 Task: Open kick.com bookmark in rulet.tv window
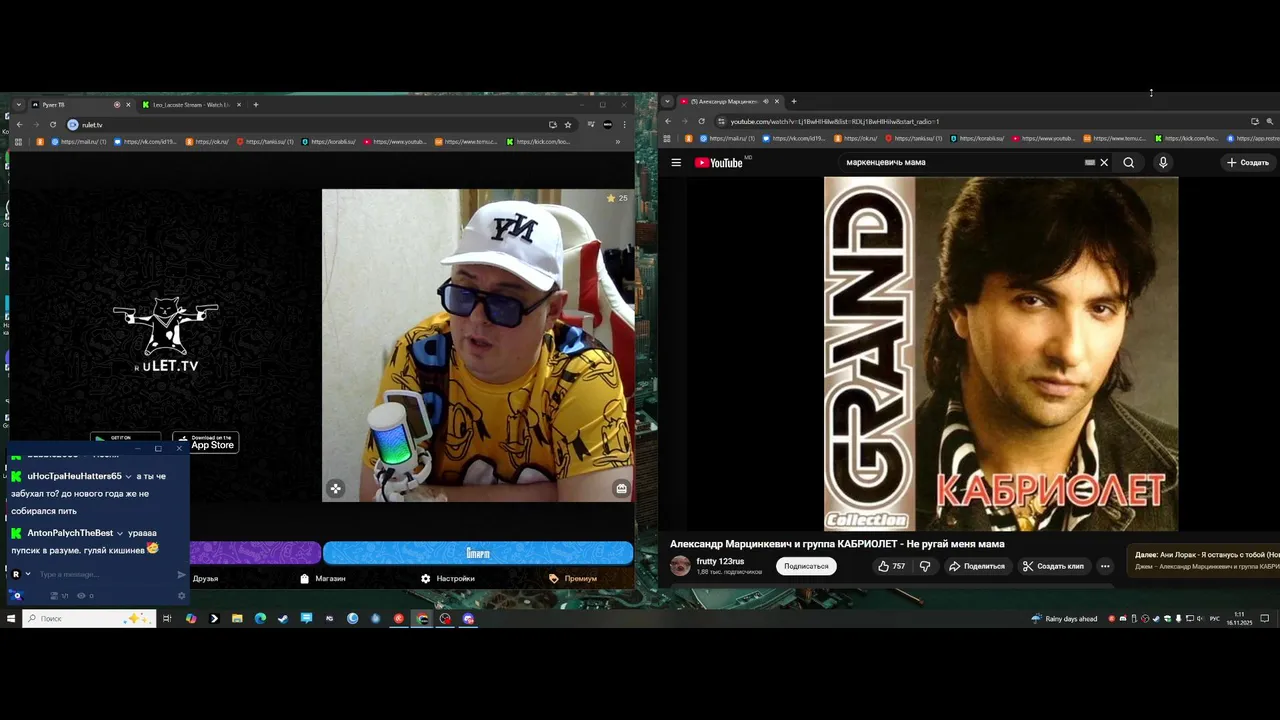tap(537, 142)
